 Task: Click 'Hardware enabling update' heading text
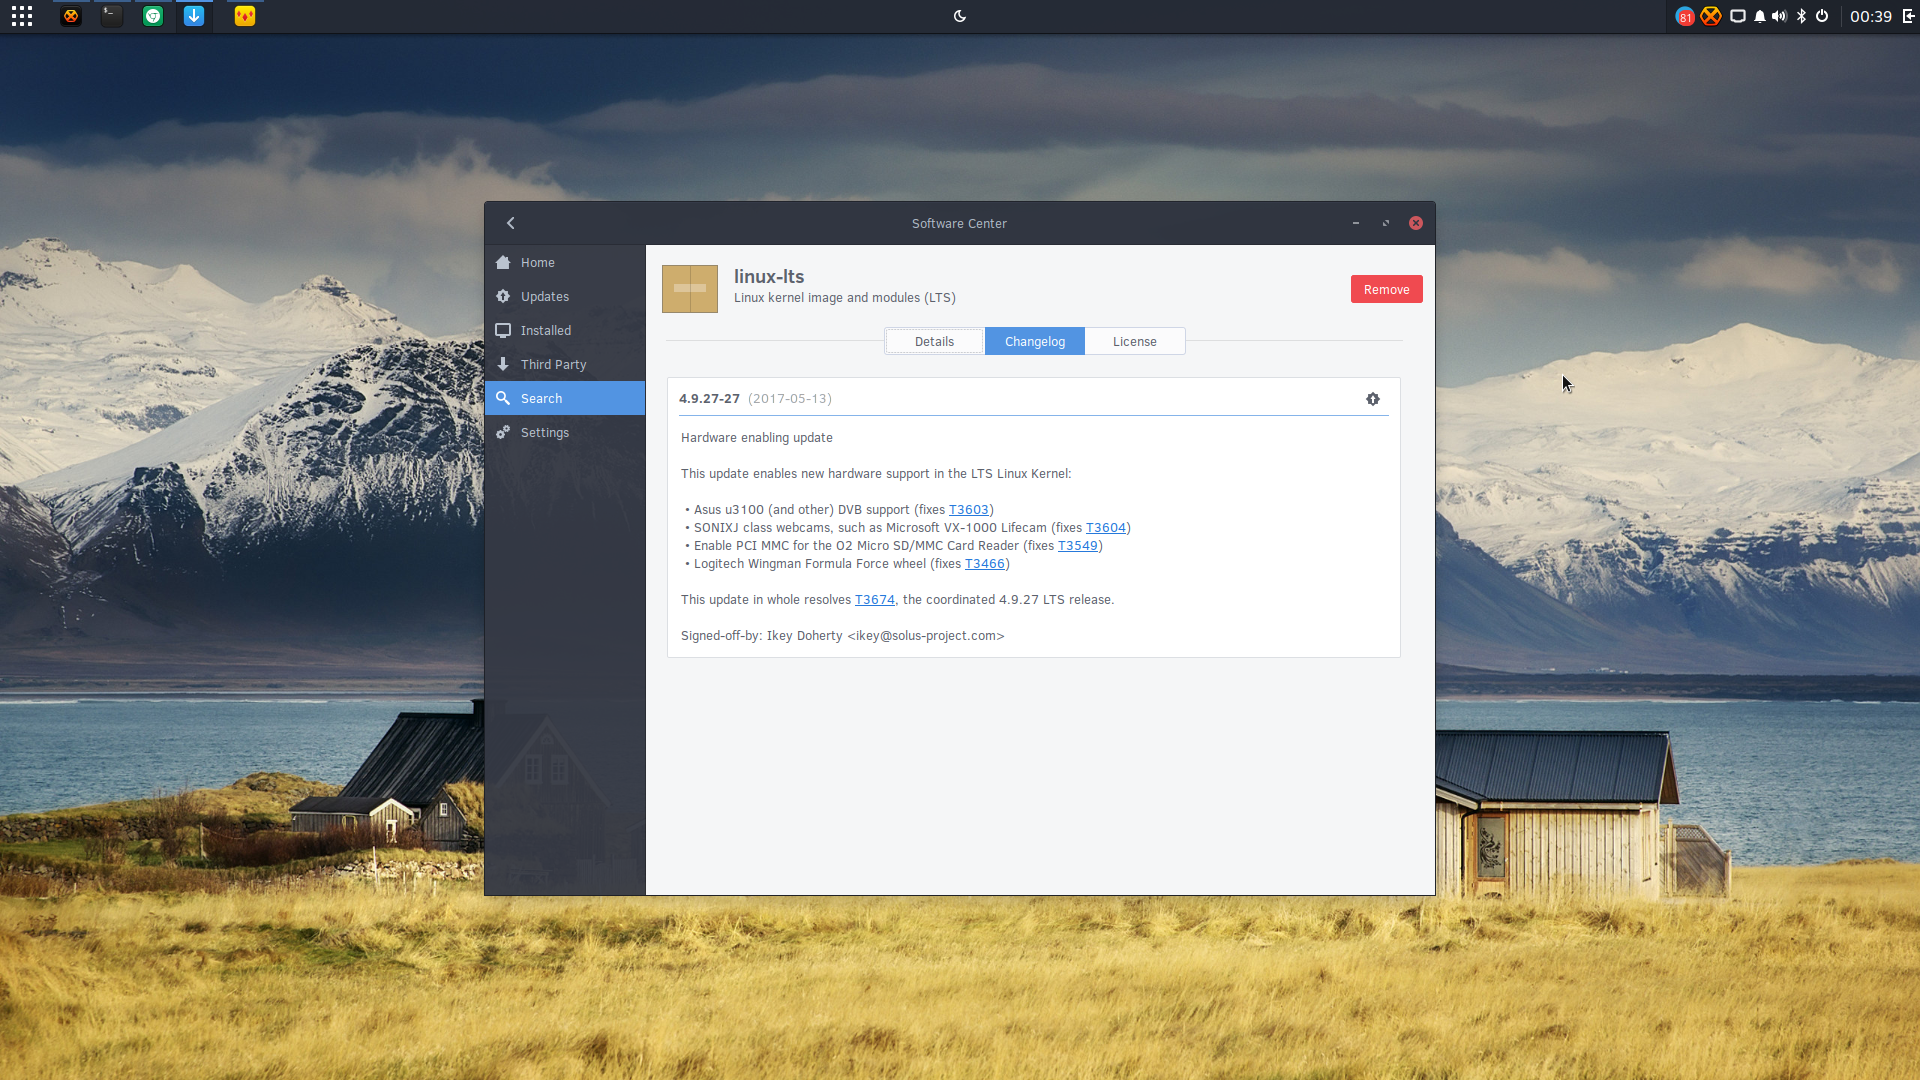point(757,438)
